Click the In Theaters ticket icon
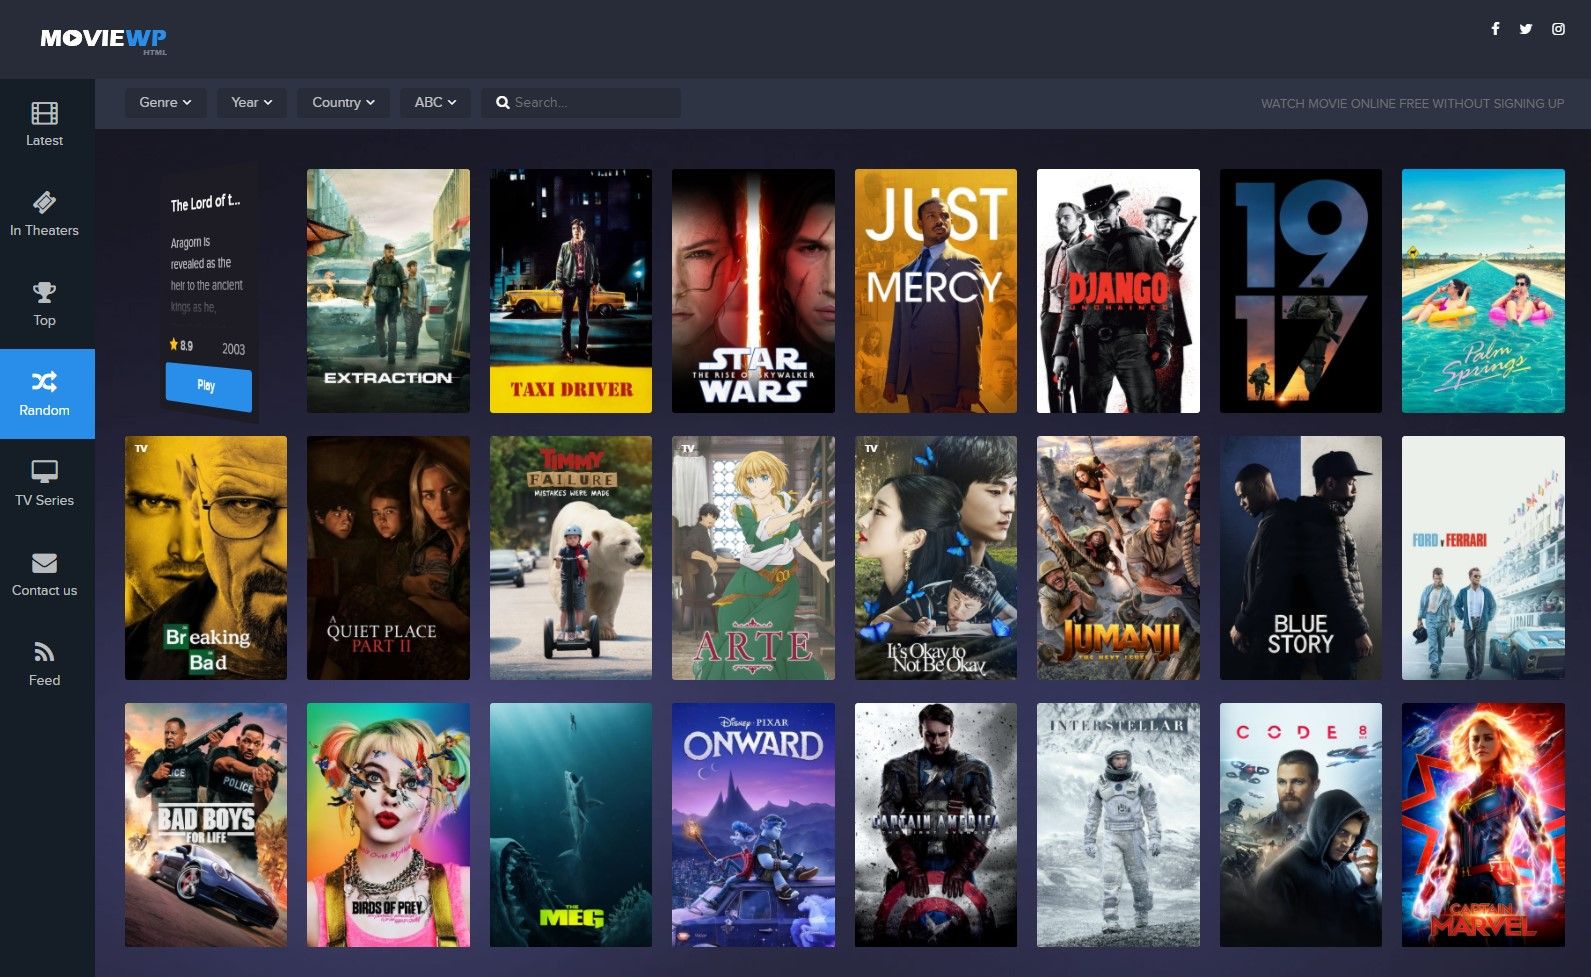Screen dimensions: 1591x977 pos(44,203)
